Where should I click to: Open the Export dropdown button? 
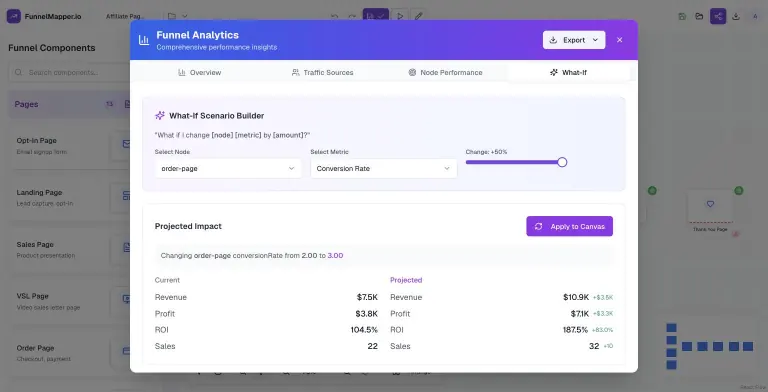tap(574, 40)
